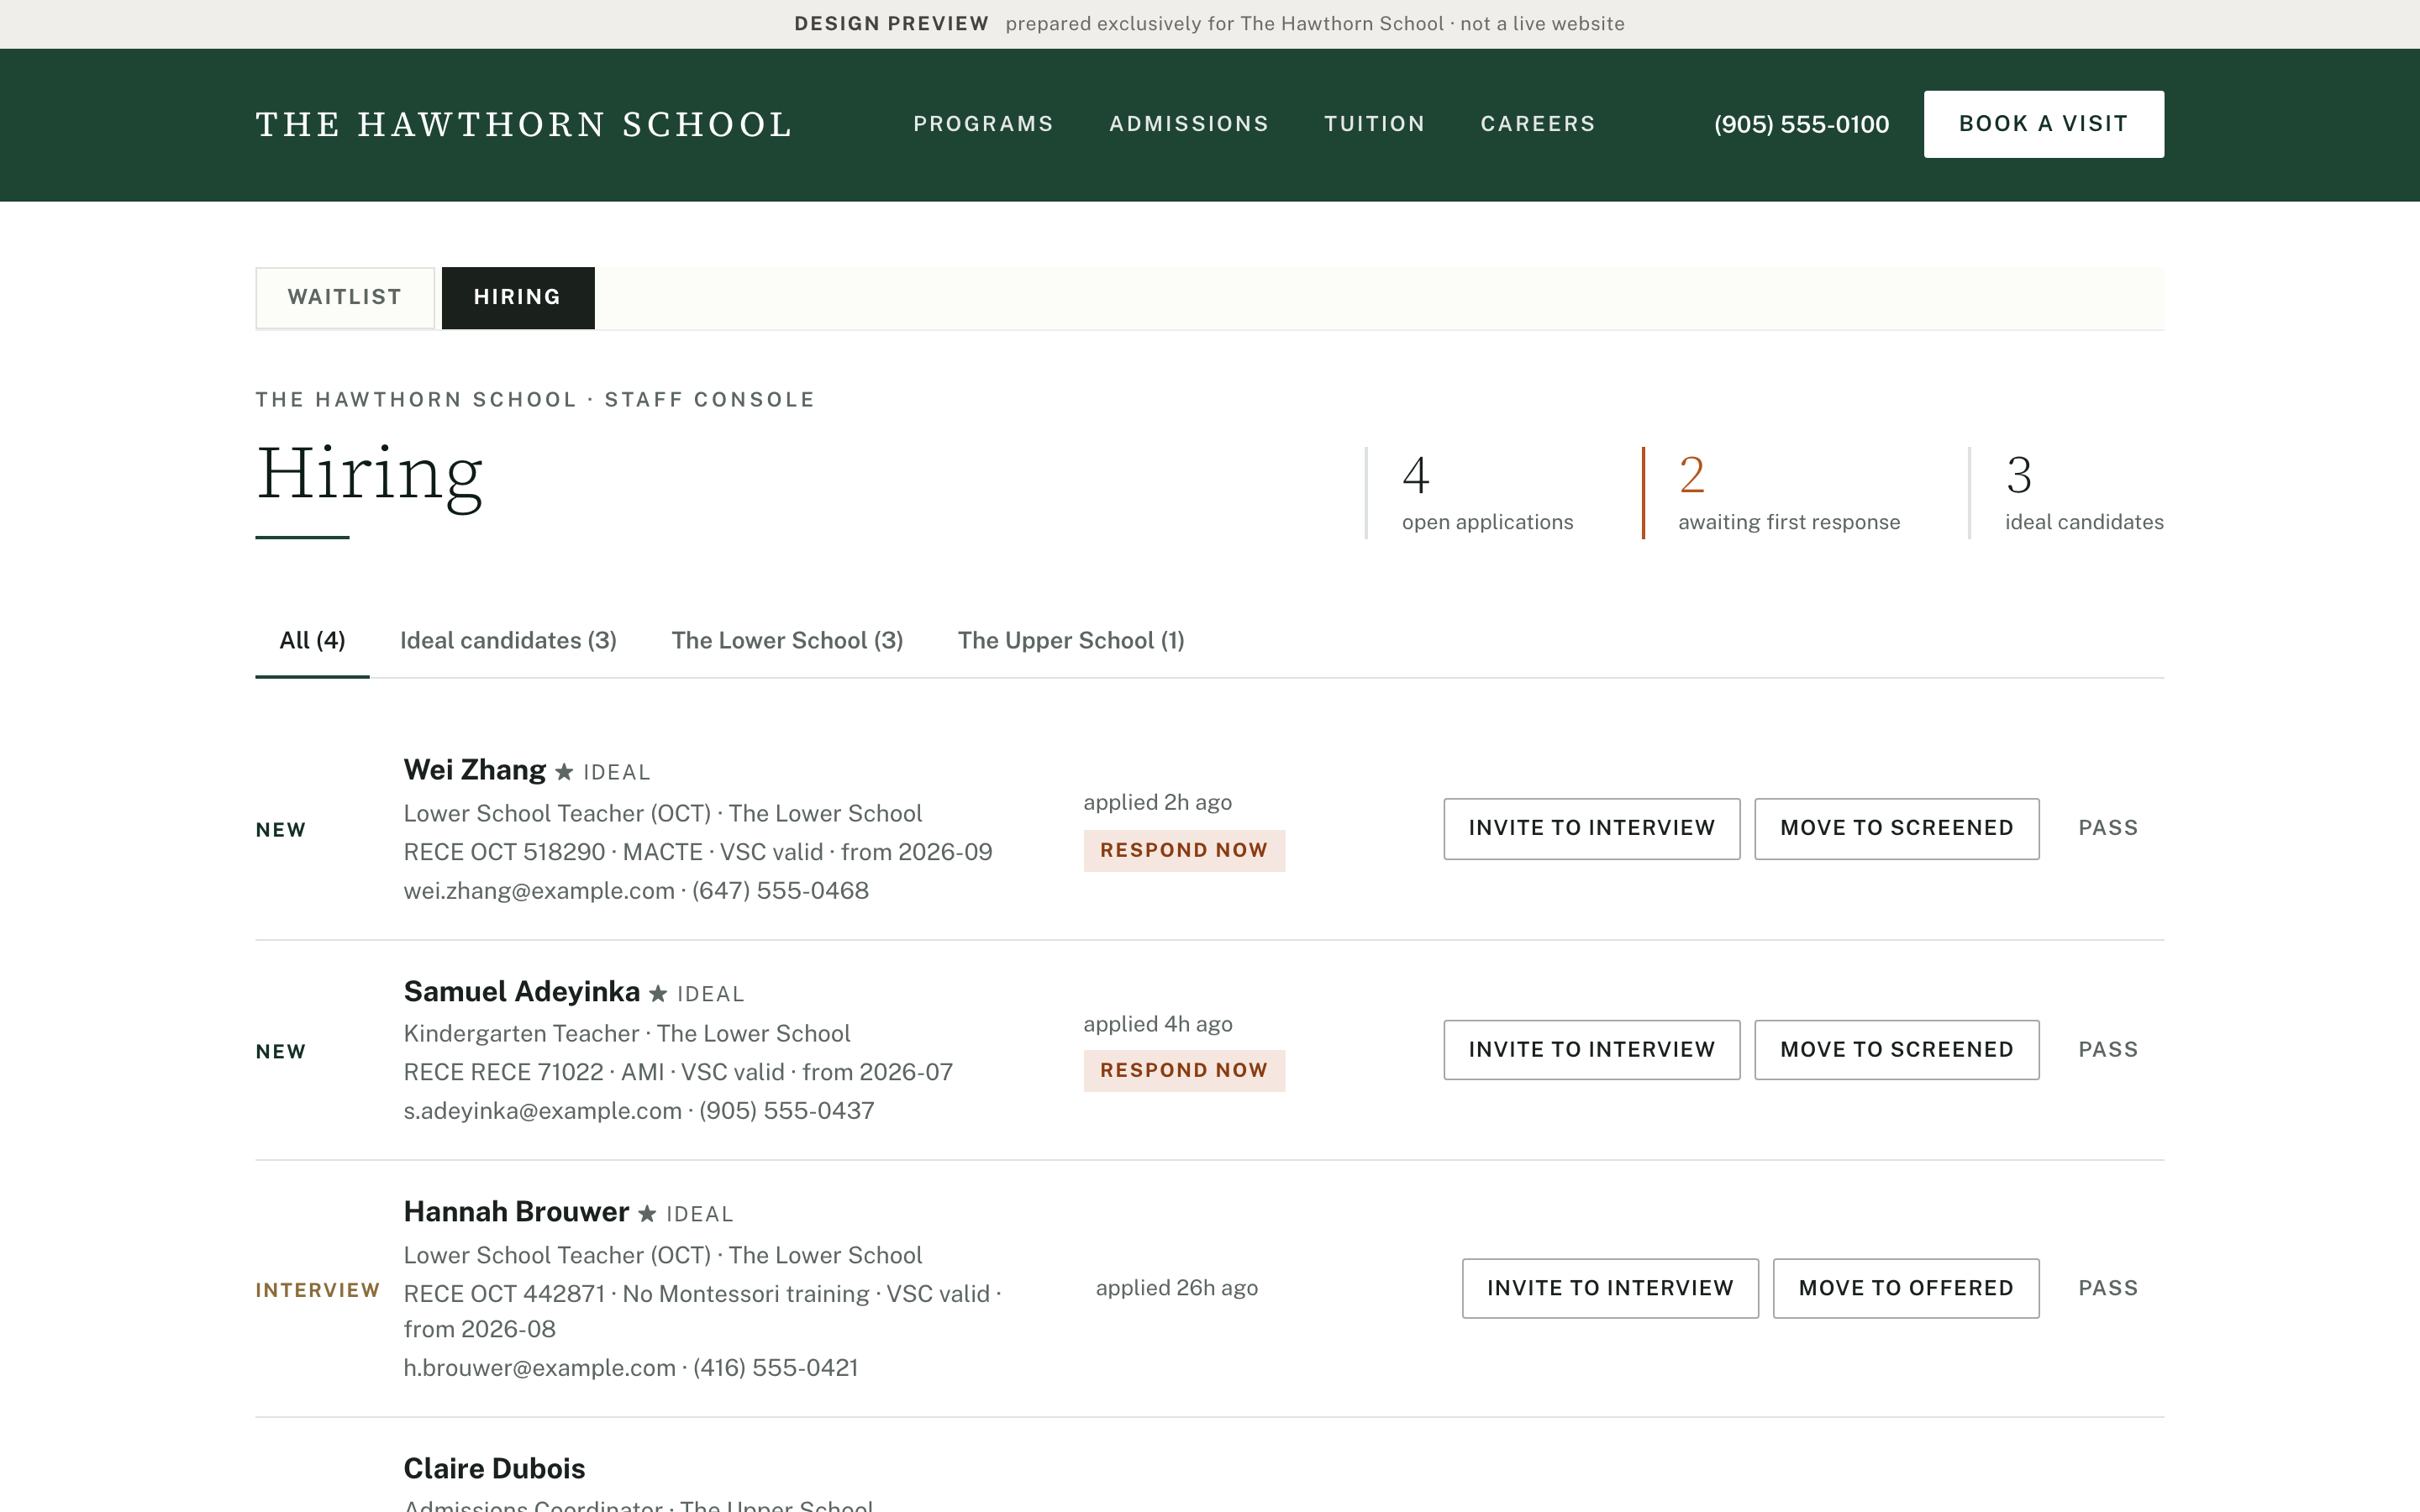The image size is (2420, 1512).
Task: Call the (905) 555-0100 phone link
Action: [x=1802, y=124]
